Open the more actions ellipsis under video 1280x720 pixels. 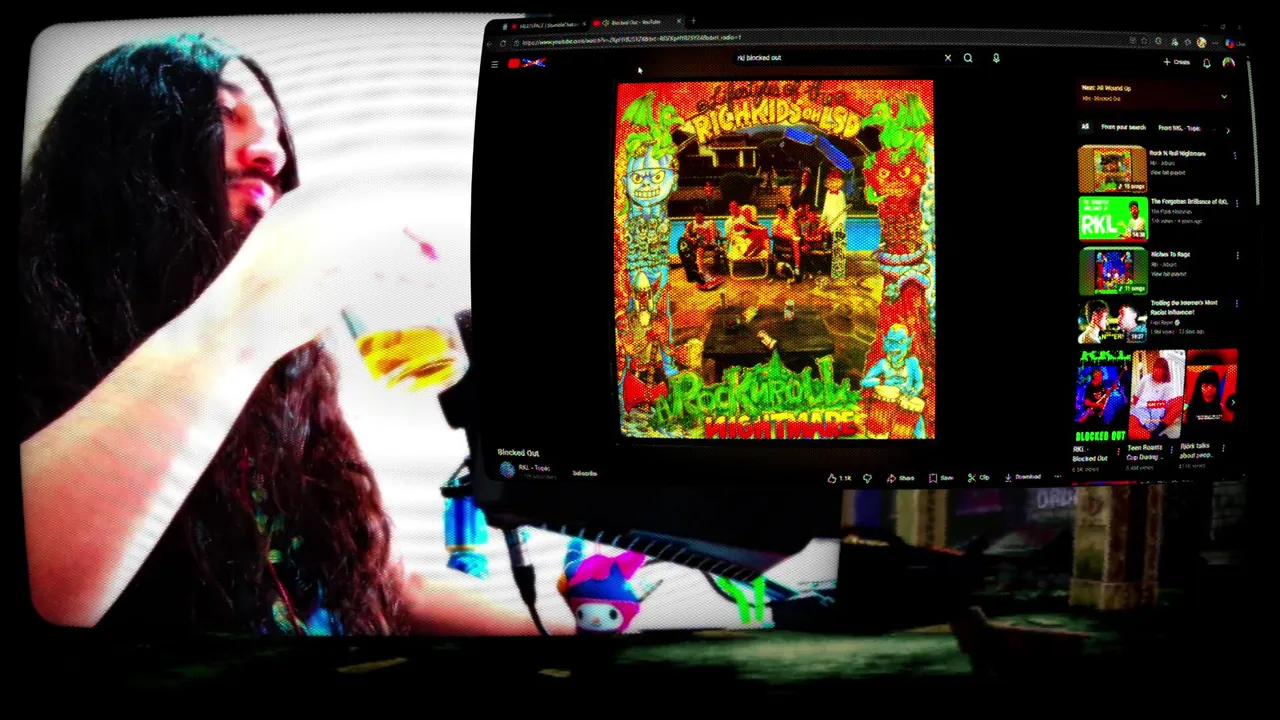[1058, 477]
